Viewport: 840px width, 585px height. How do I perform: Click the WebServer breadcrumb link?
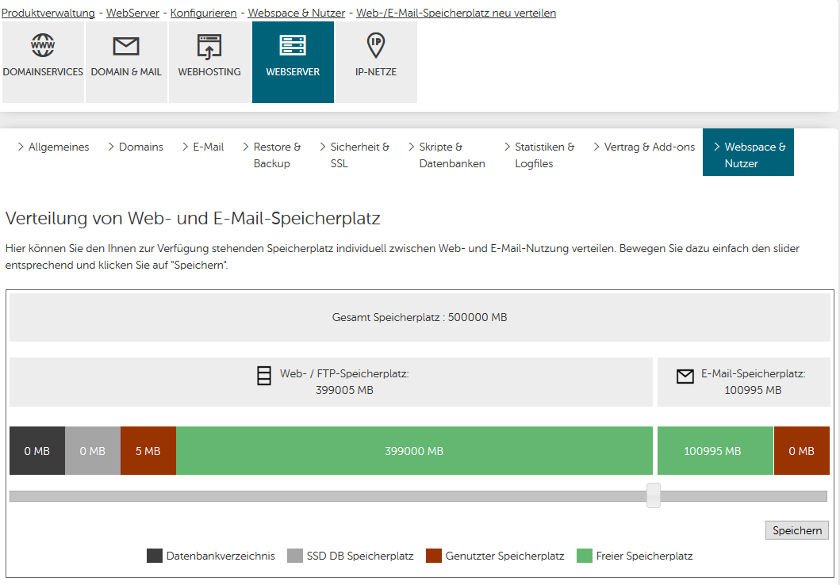coord(132,13)
